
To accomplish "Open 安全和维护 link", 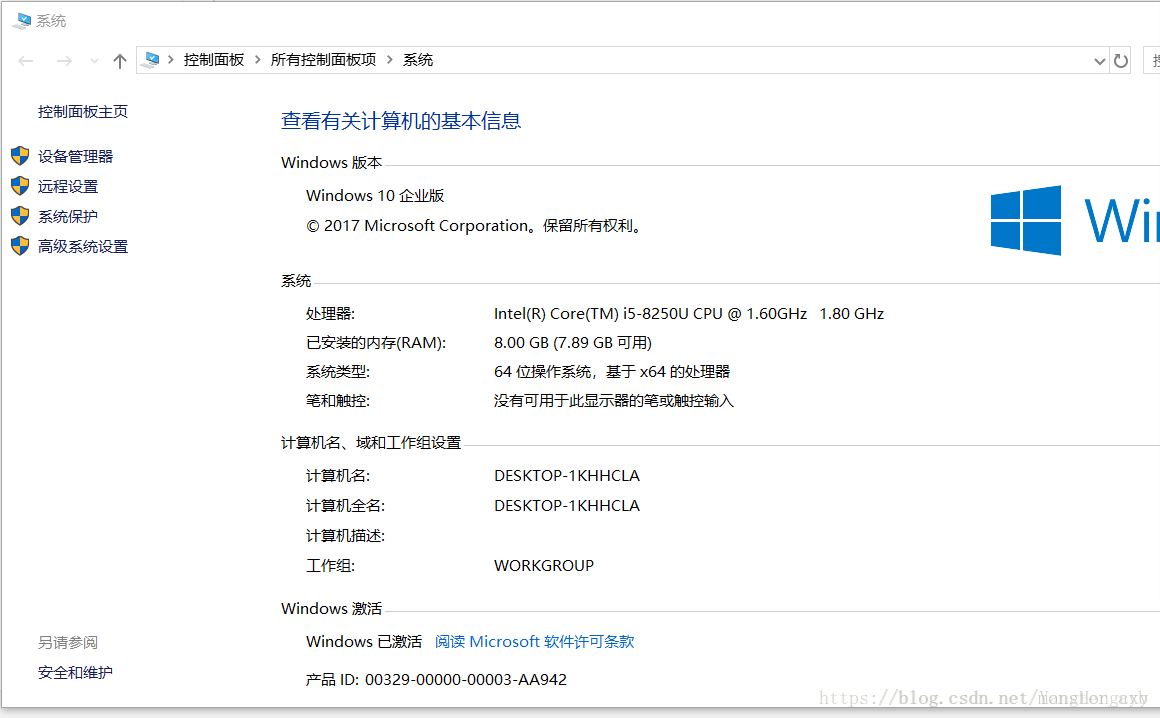I will click(75, 673).
